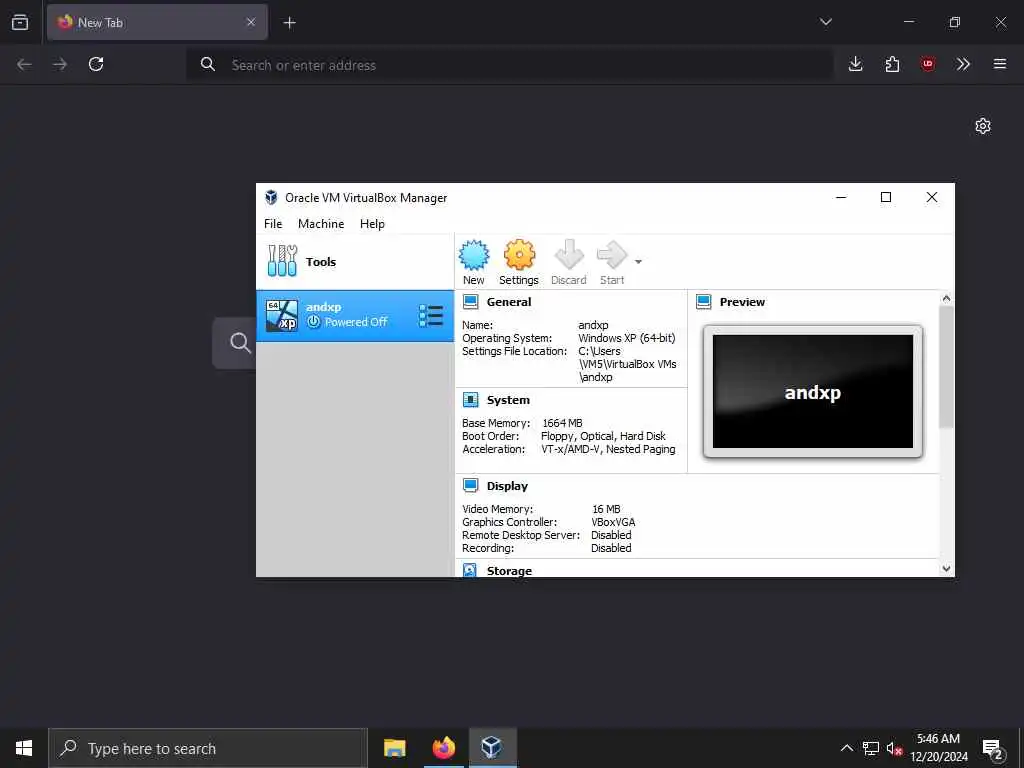The image size is (1024, 768).
Task: Click the Windows Start button
Action: (x=24, y=748)
